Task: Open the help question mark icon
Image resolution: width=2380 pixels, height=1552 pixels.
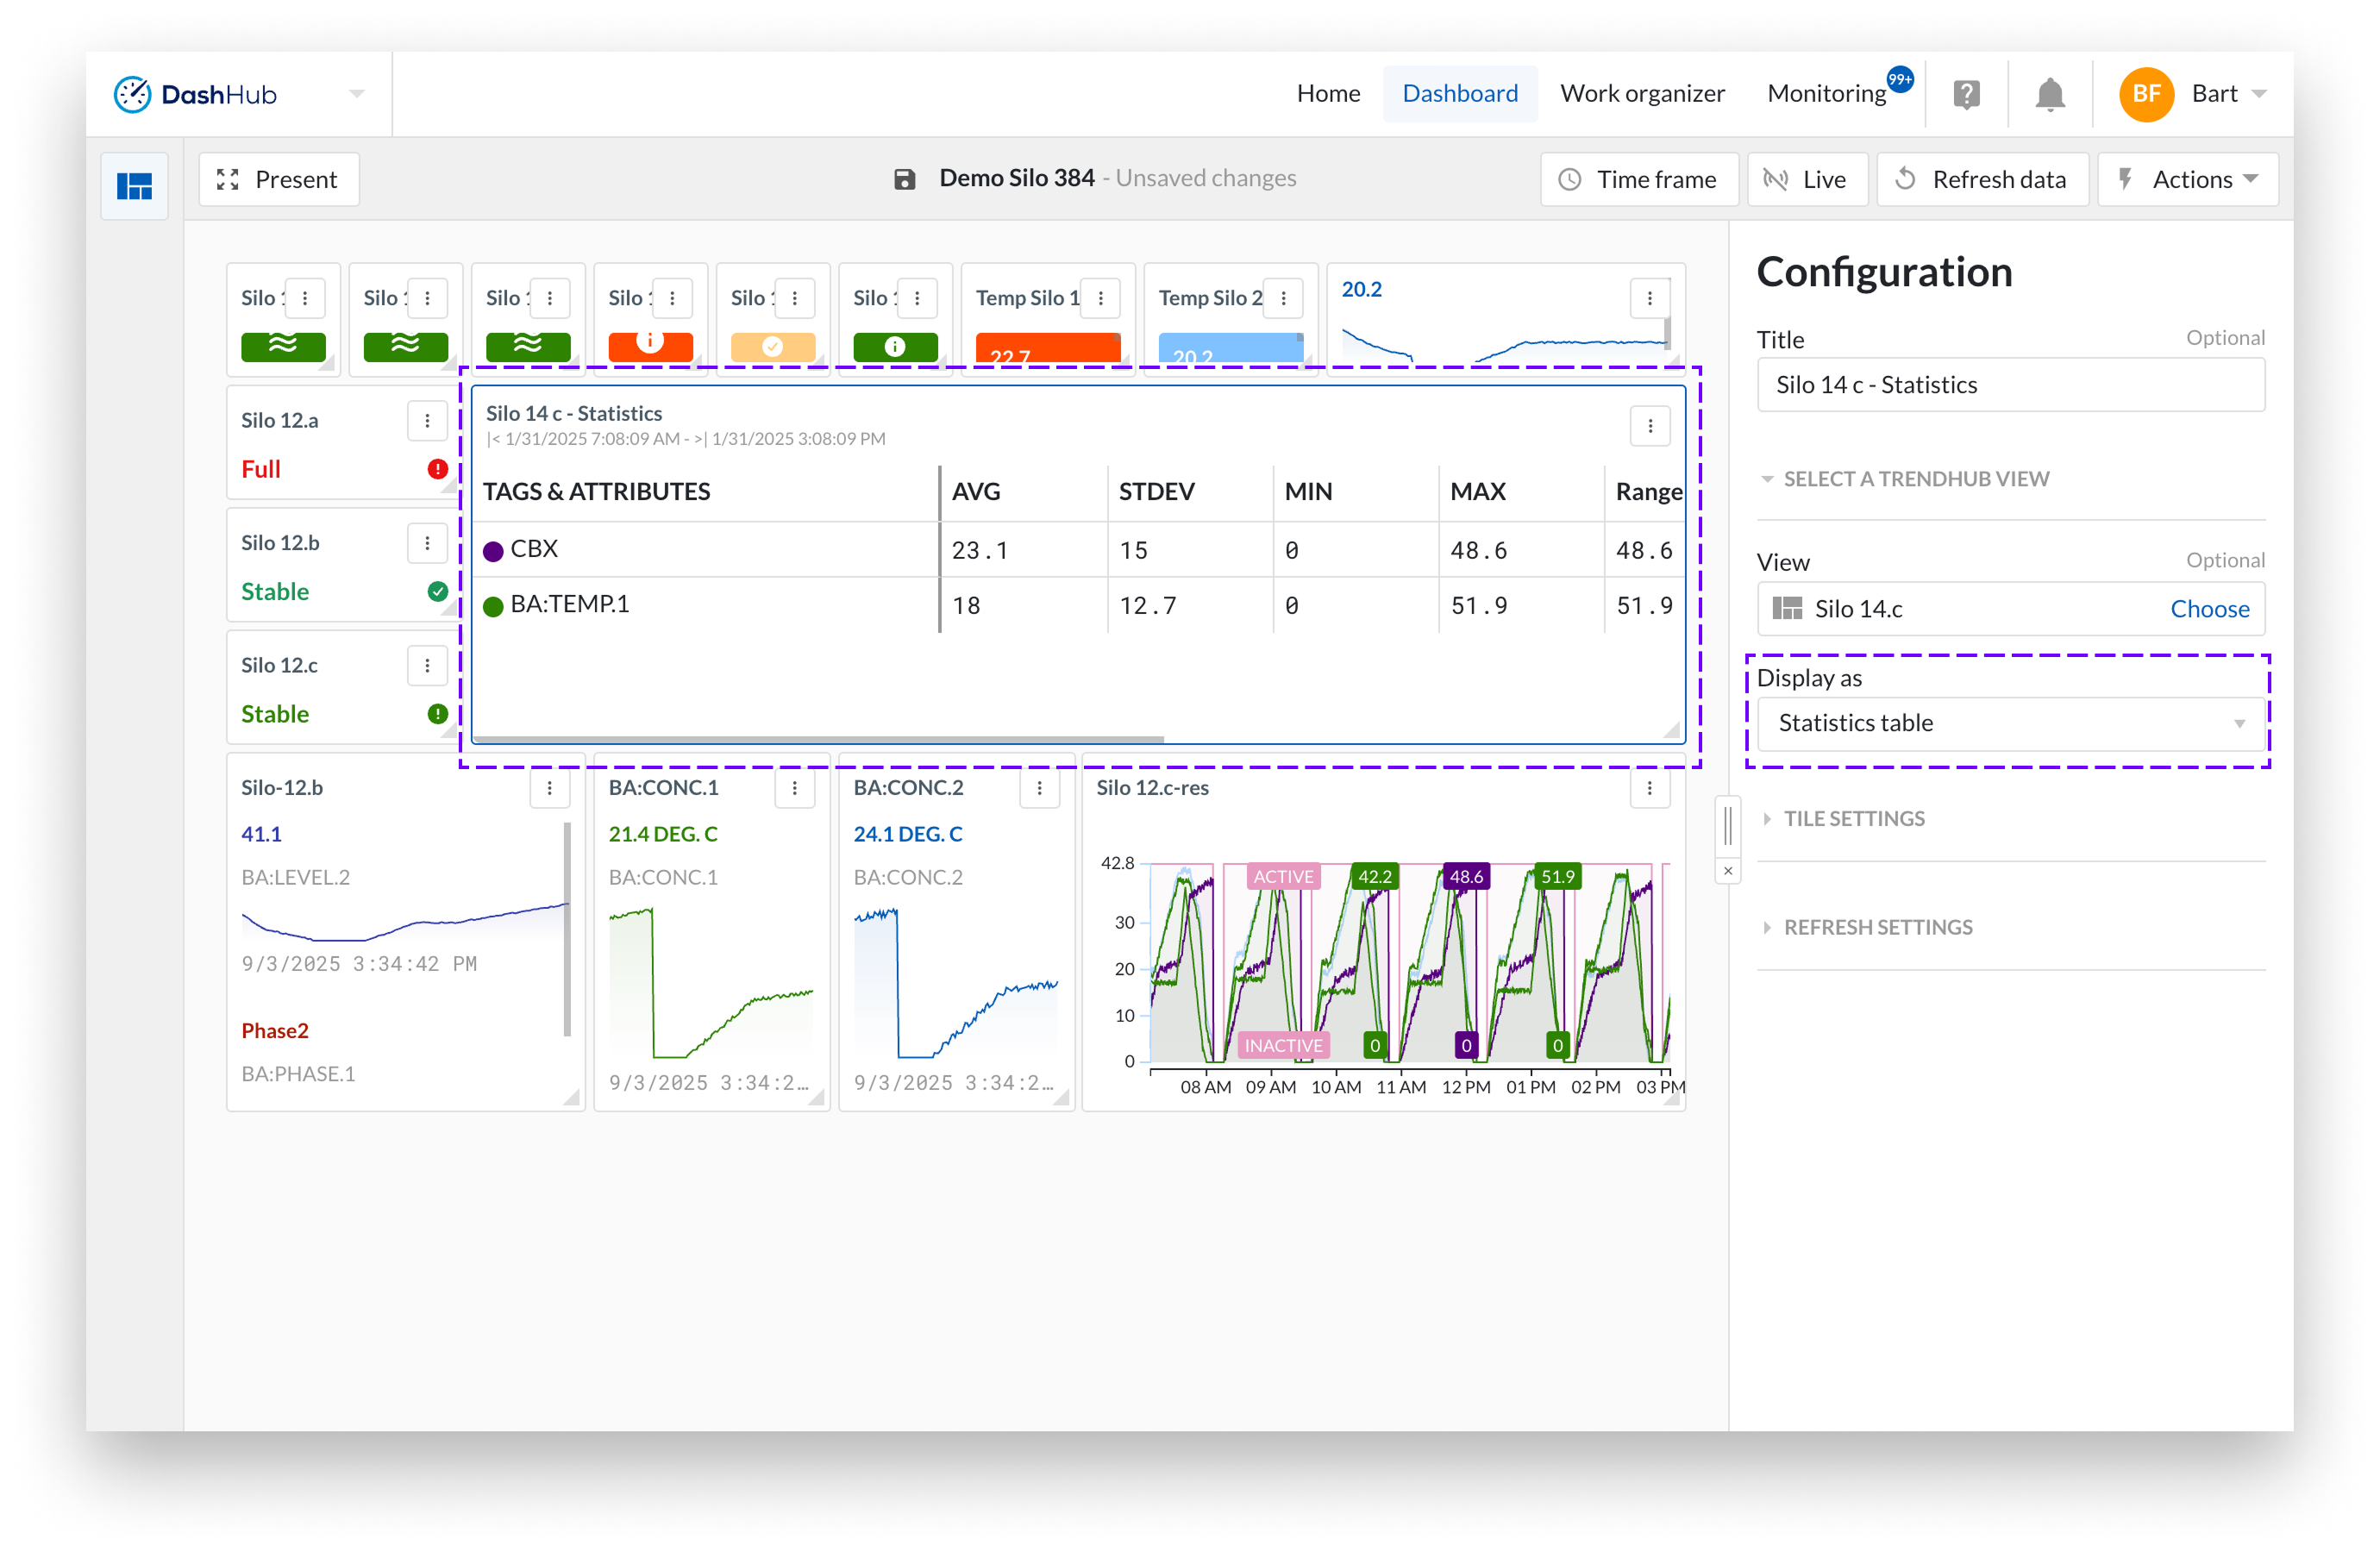Action: 1966,94
